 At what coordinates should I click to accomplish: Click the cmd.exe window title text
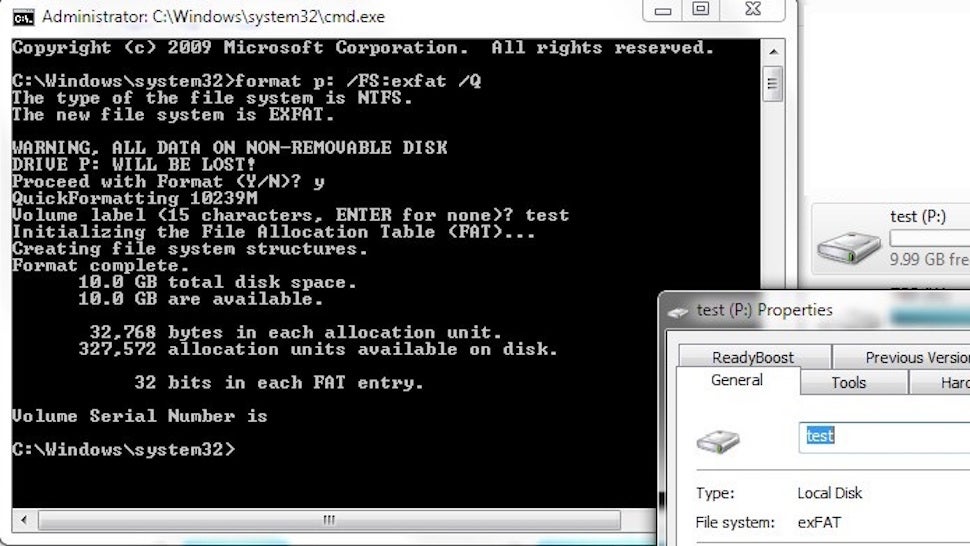point(213,17)
